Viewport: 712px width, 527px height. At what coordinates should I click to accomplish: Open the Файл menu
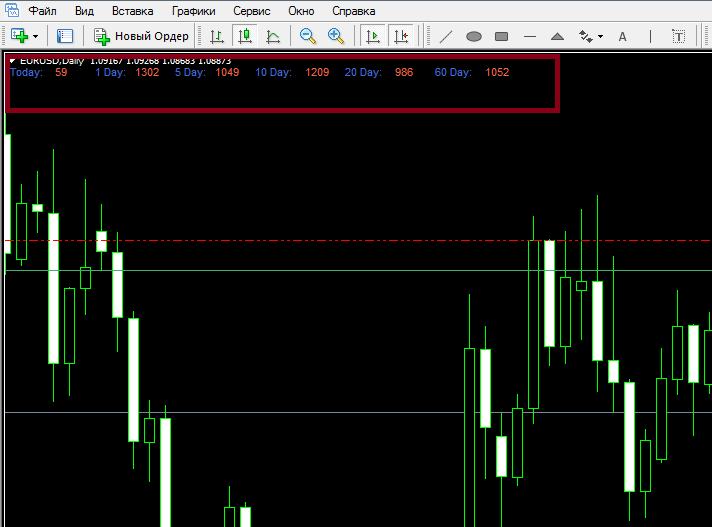click(42, 11)
